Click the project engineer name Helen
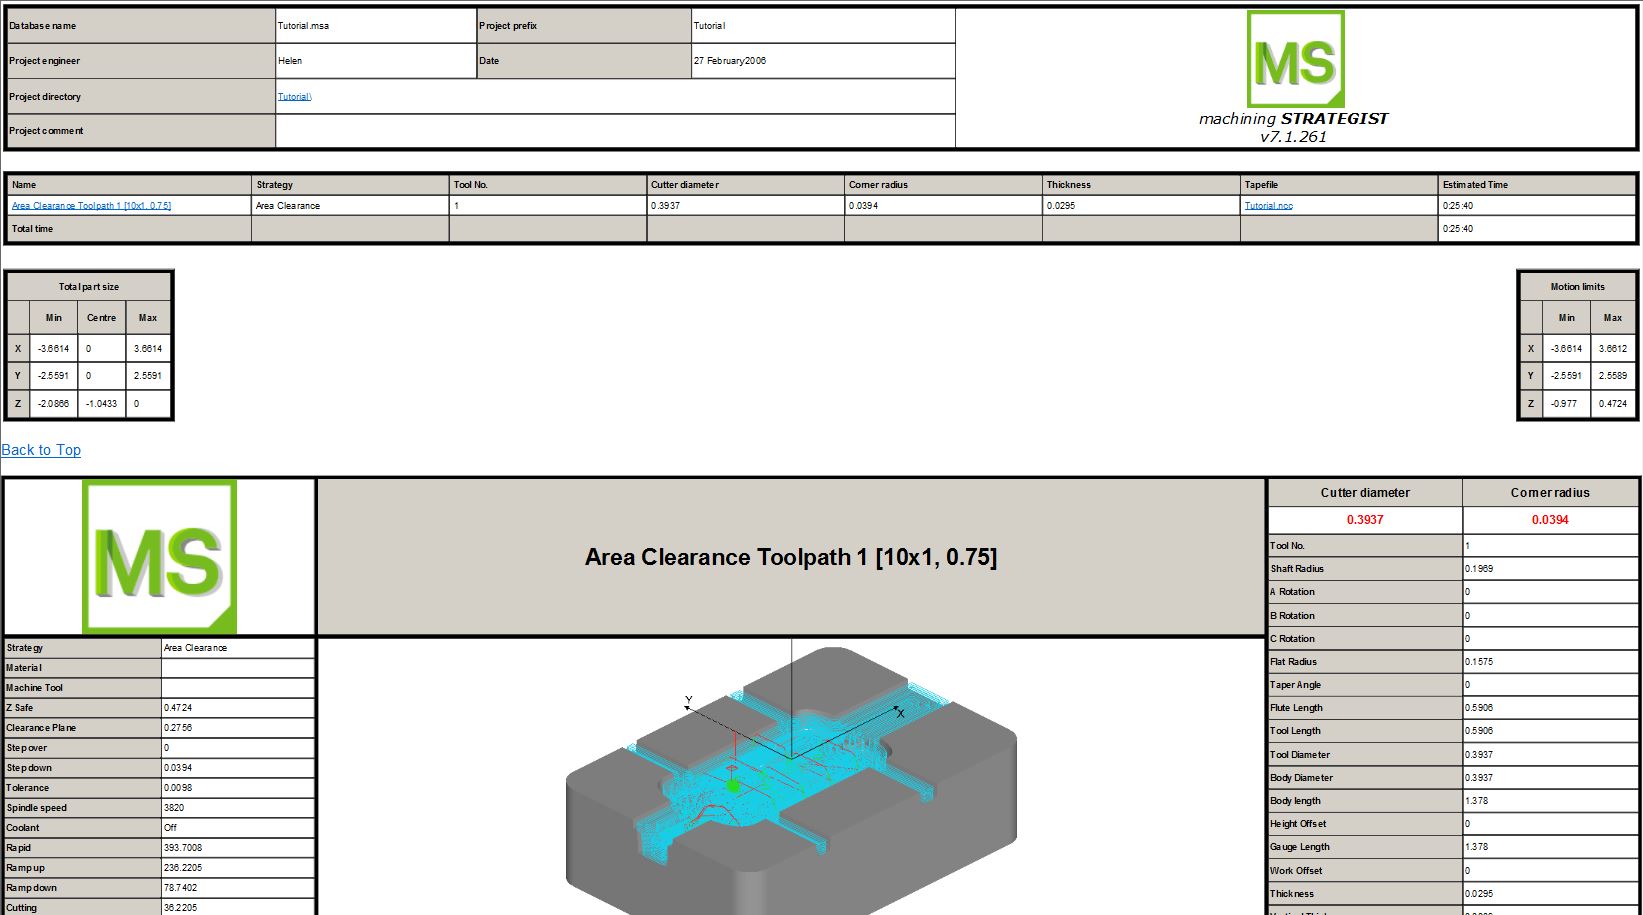The width and height of the screenshot is (1643, 915). 290,61
